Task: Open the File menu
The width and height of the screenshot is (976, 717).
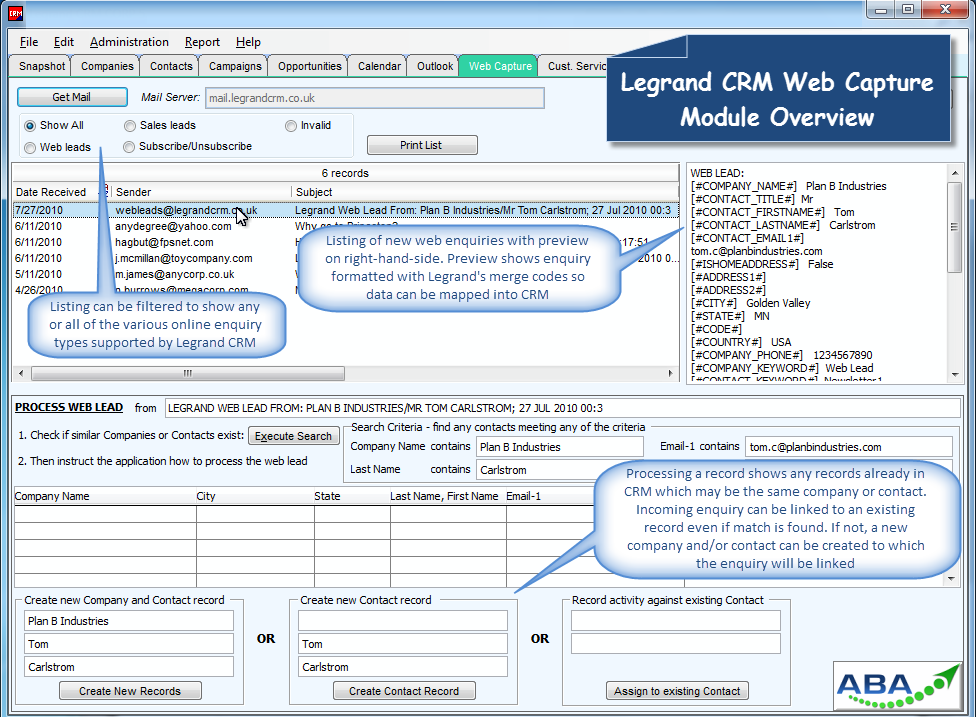Action: click(x=29, y=42)
